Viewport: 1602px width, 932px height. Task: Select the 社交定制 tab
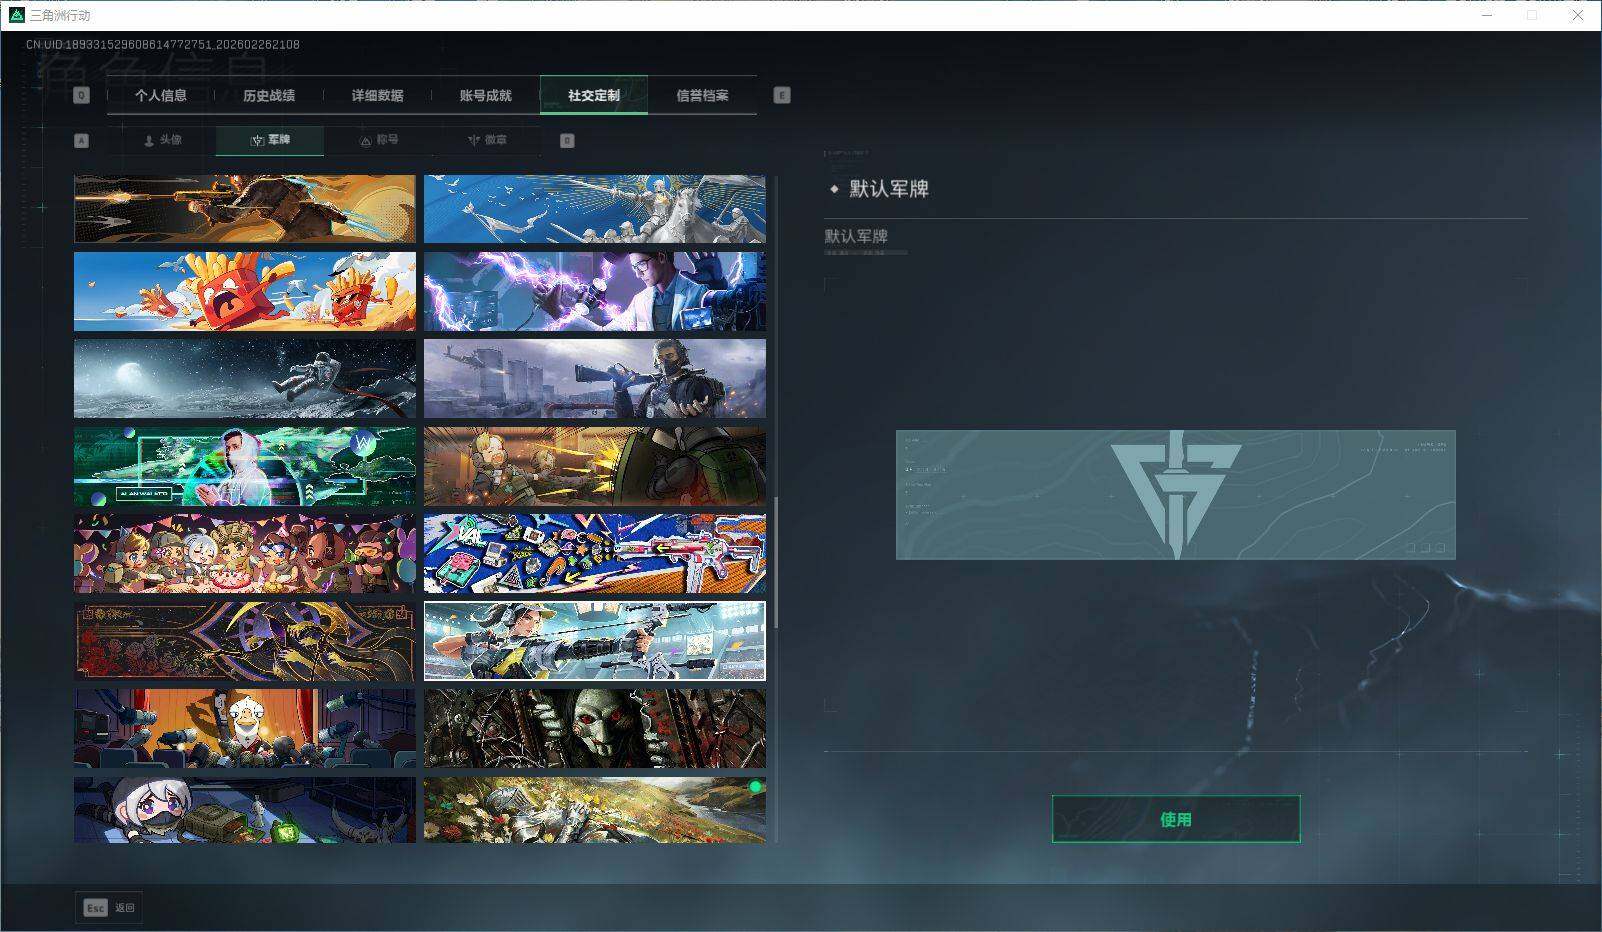click(594, 95)
